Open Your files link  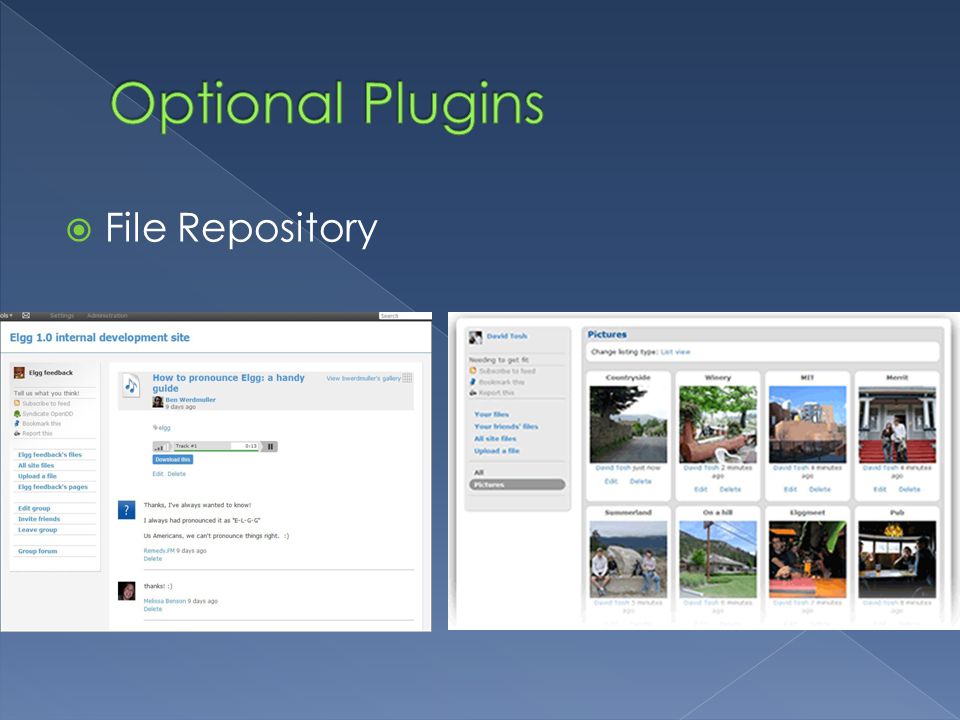click(x=492, y=414)
